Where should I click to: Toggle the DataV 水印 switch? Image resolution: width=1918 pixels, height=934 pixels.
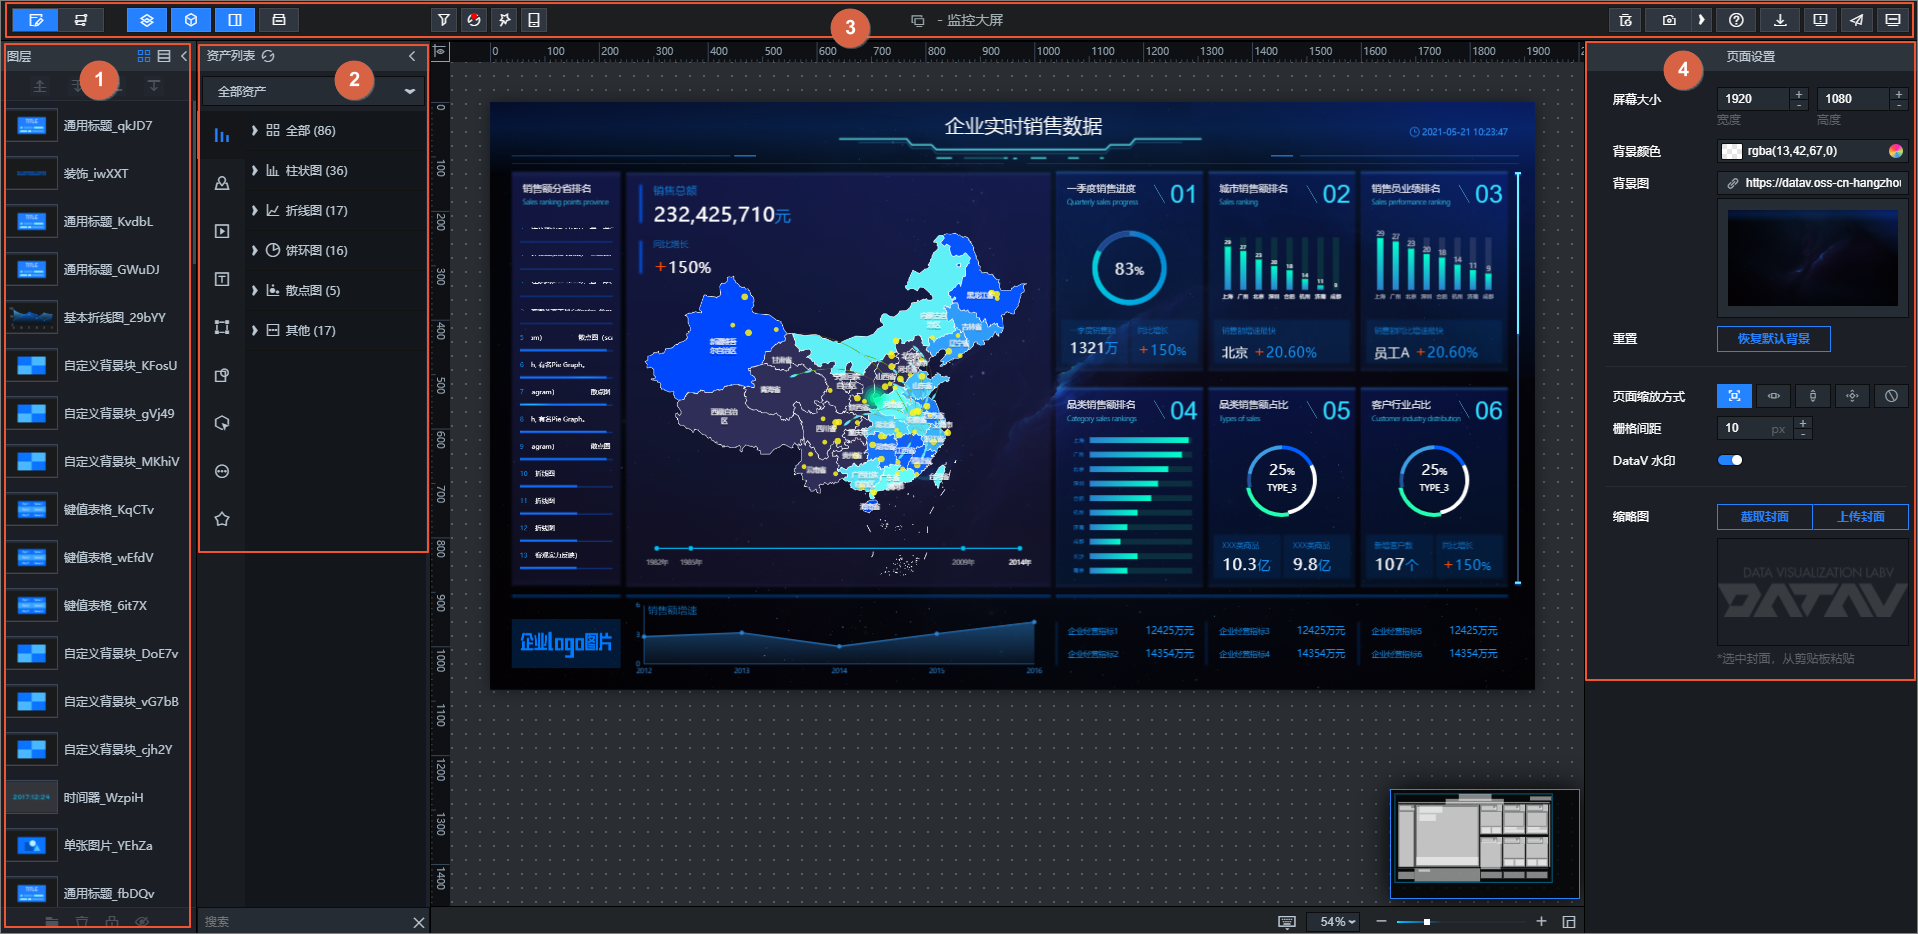coord(1730,460)
